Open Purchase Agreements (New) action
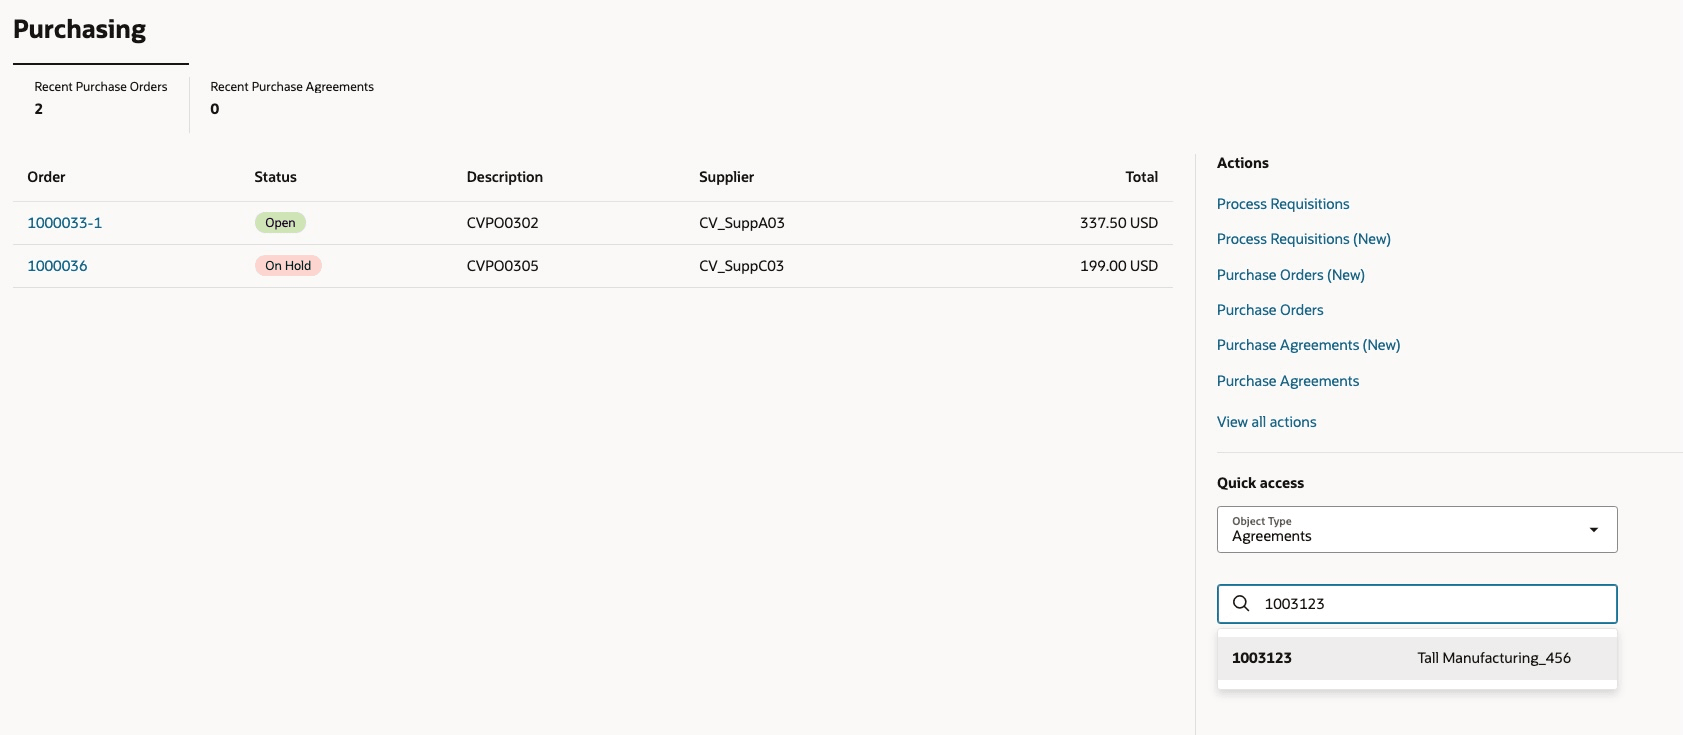This screenshot has width=1683, height=735. pyautogui.click(x=1309, y=345)
